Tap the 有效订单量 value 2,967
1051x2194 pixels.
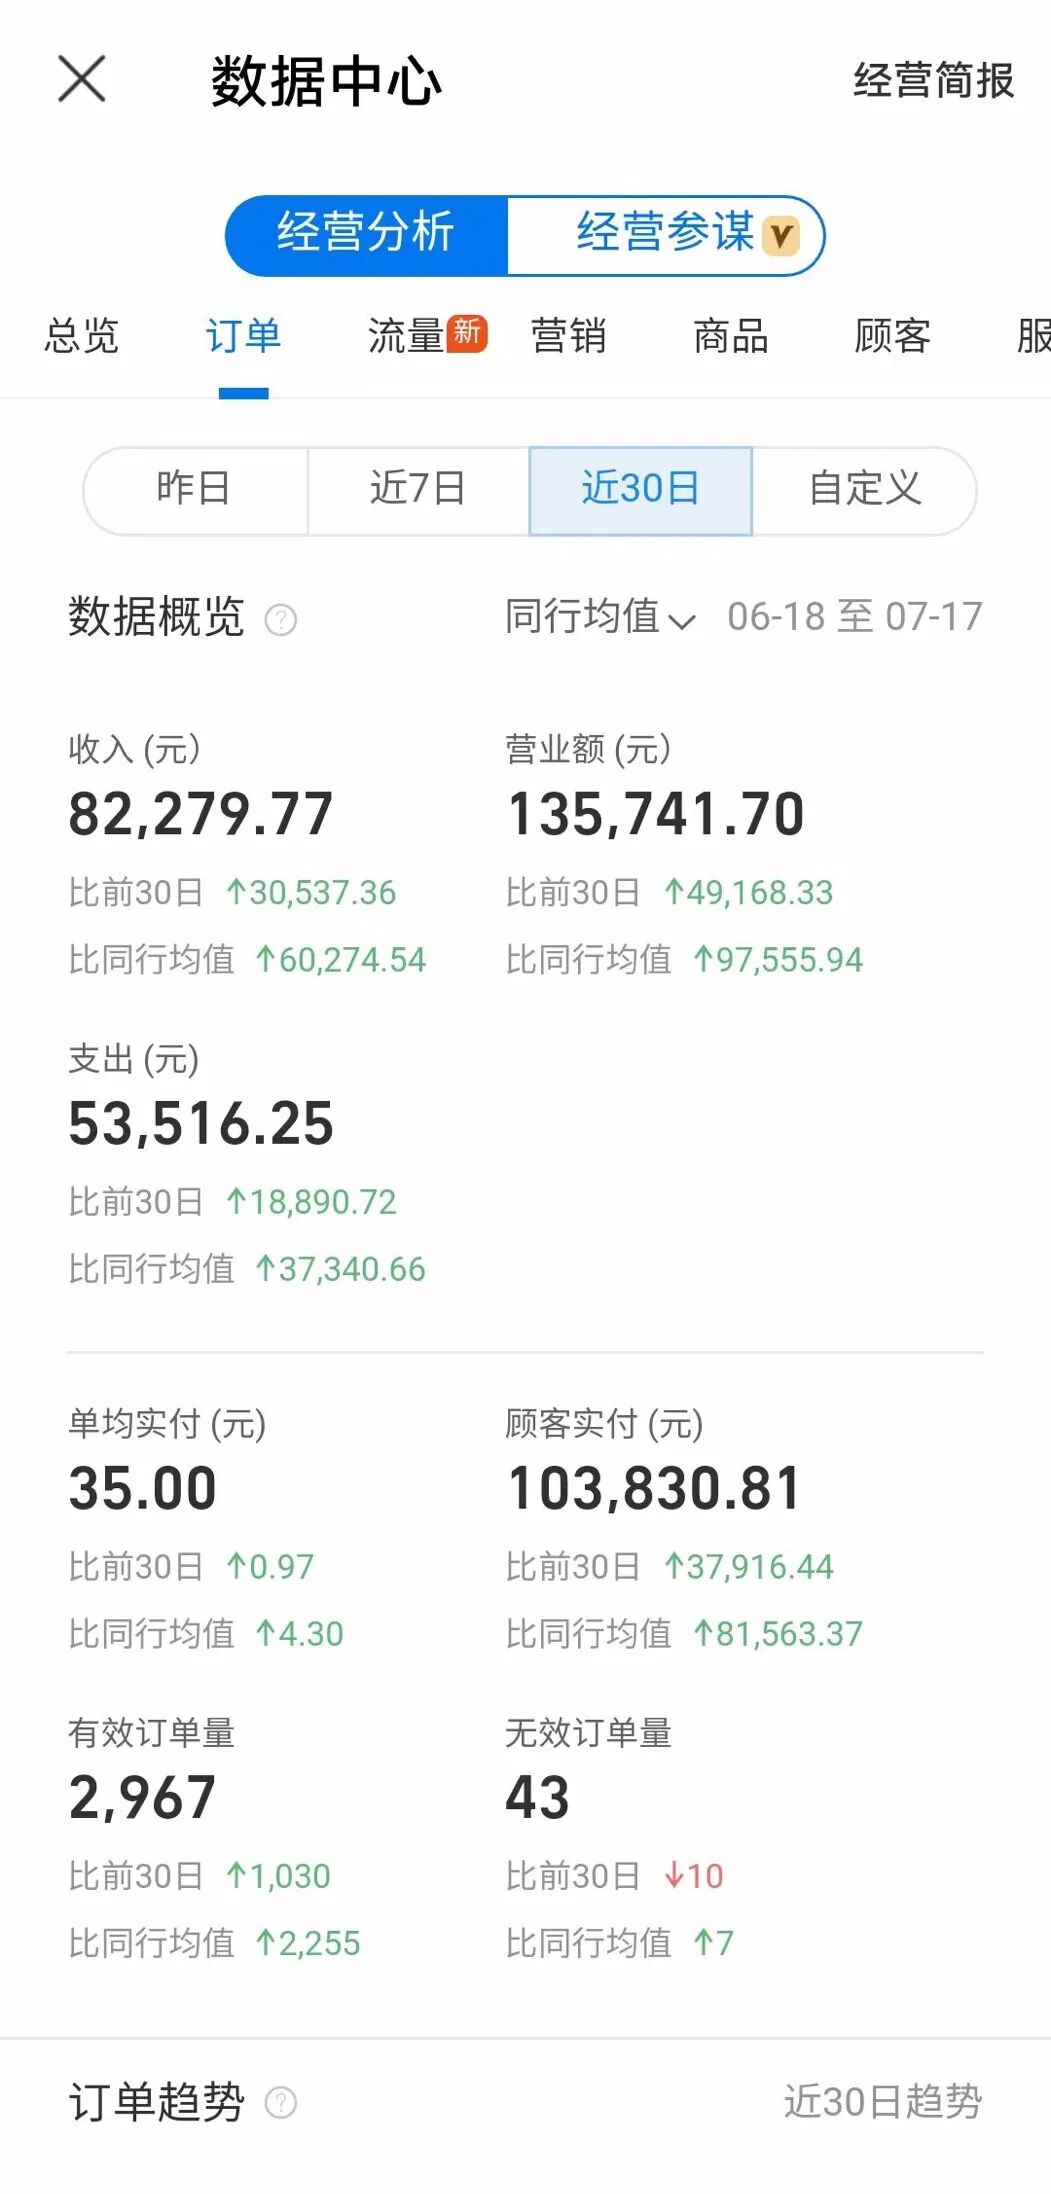[x=142, y=1798]
